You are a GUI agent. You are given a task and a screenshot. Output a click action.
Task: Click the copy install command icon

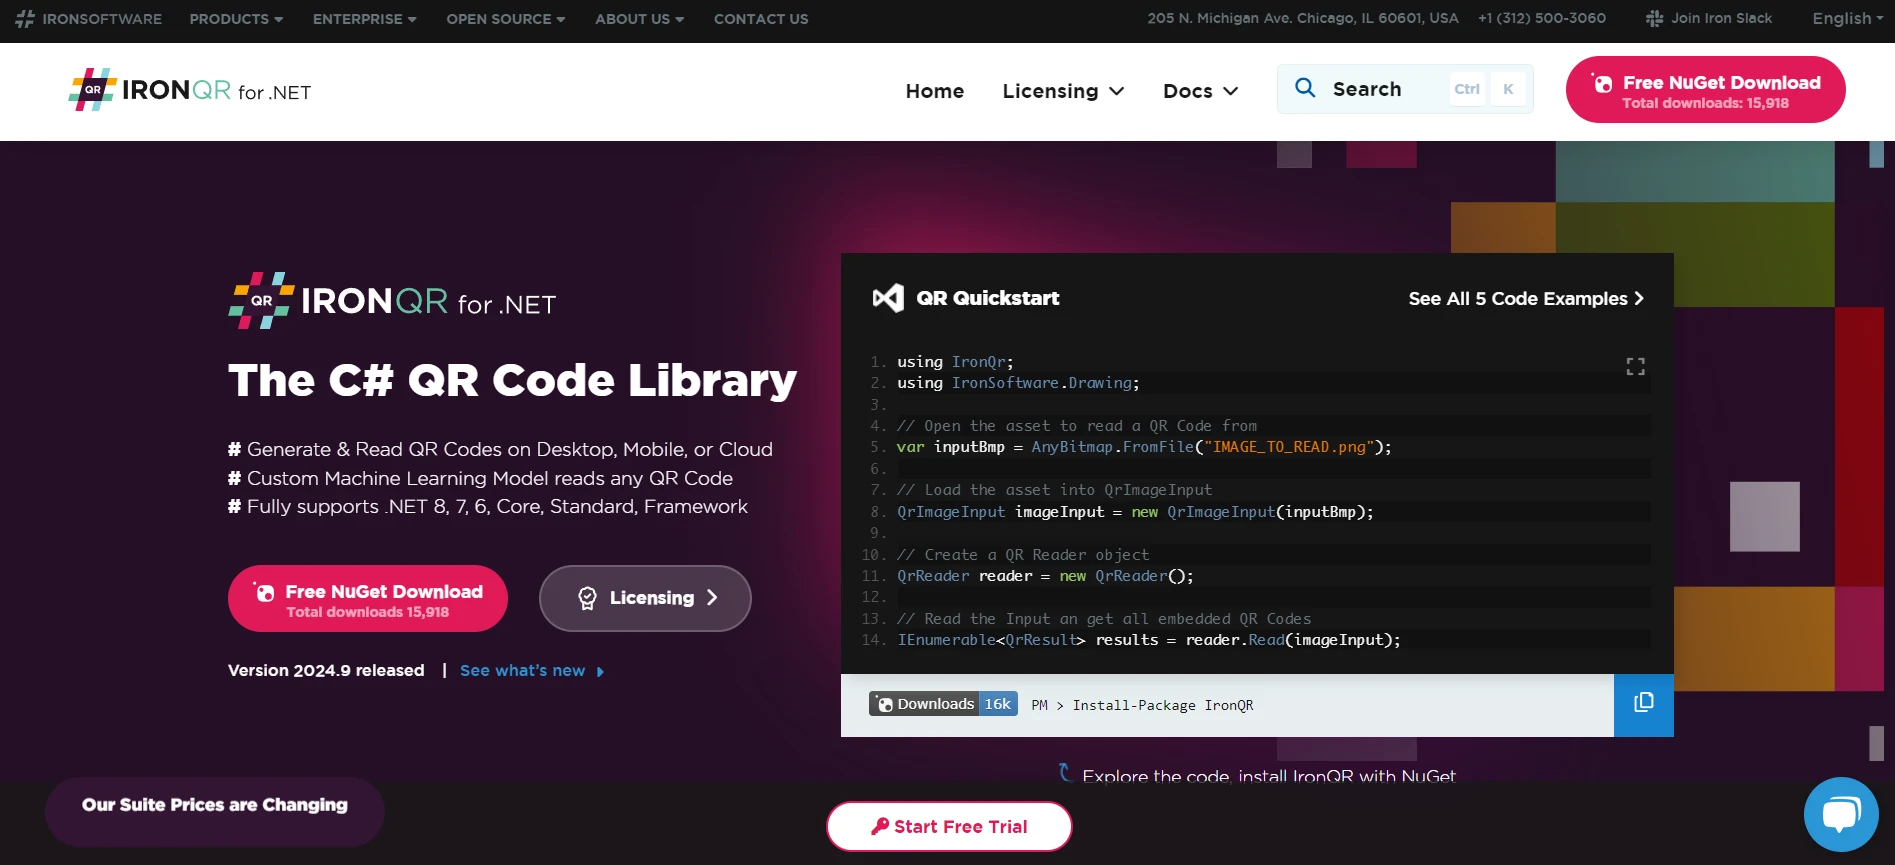1643,704
